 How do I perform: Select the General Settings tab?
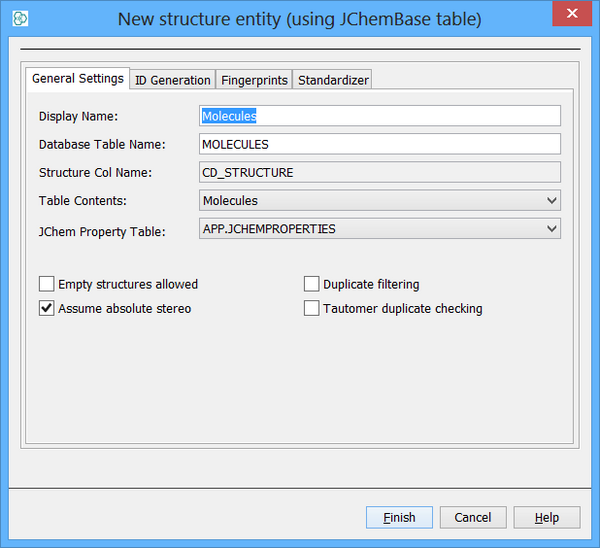(x=78, y=78)
